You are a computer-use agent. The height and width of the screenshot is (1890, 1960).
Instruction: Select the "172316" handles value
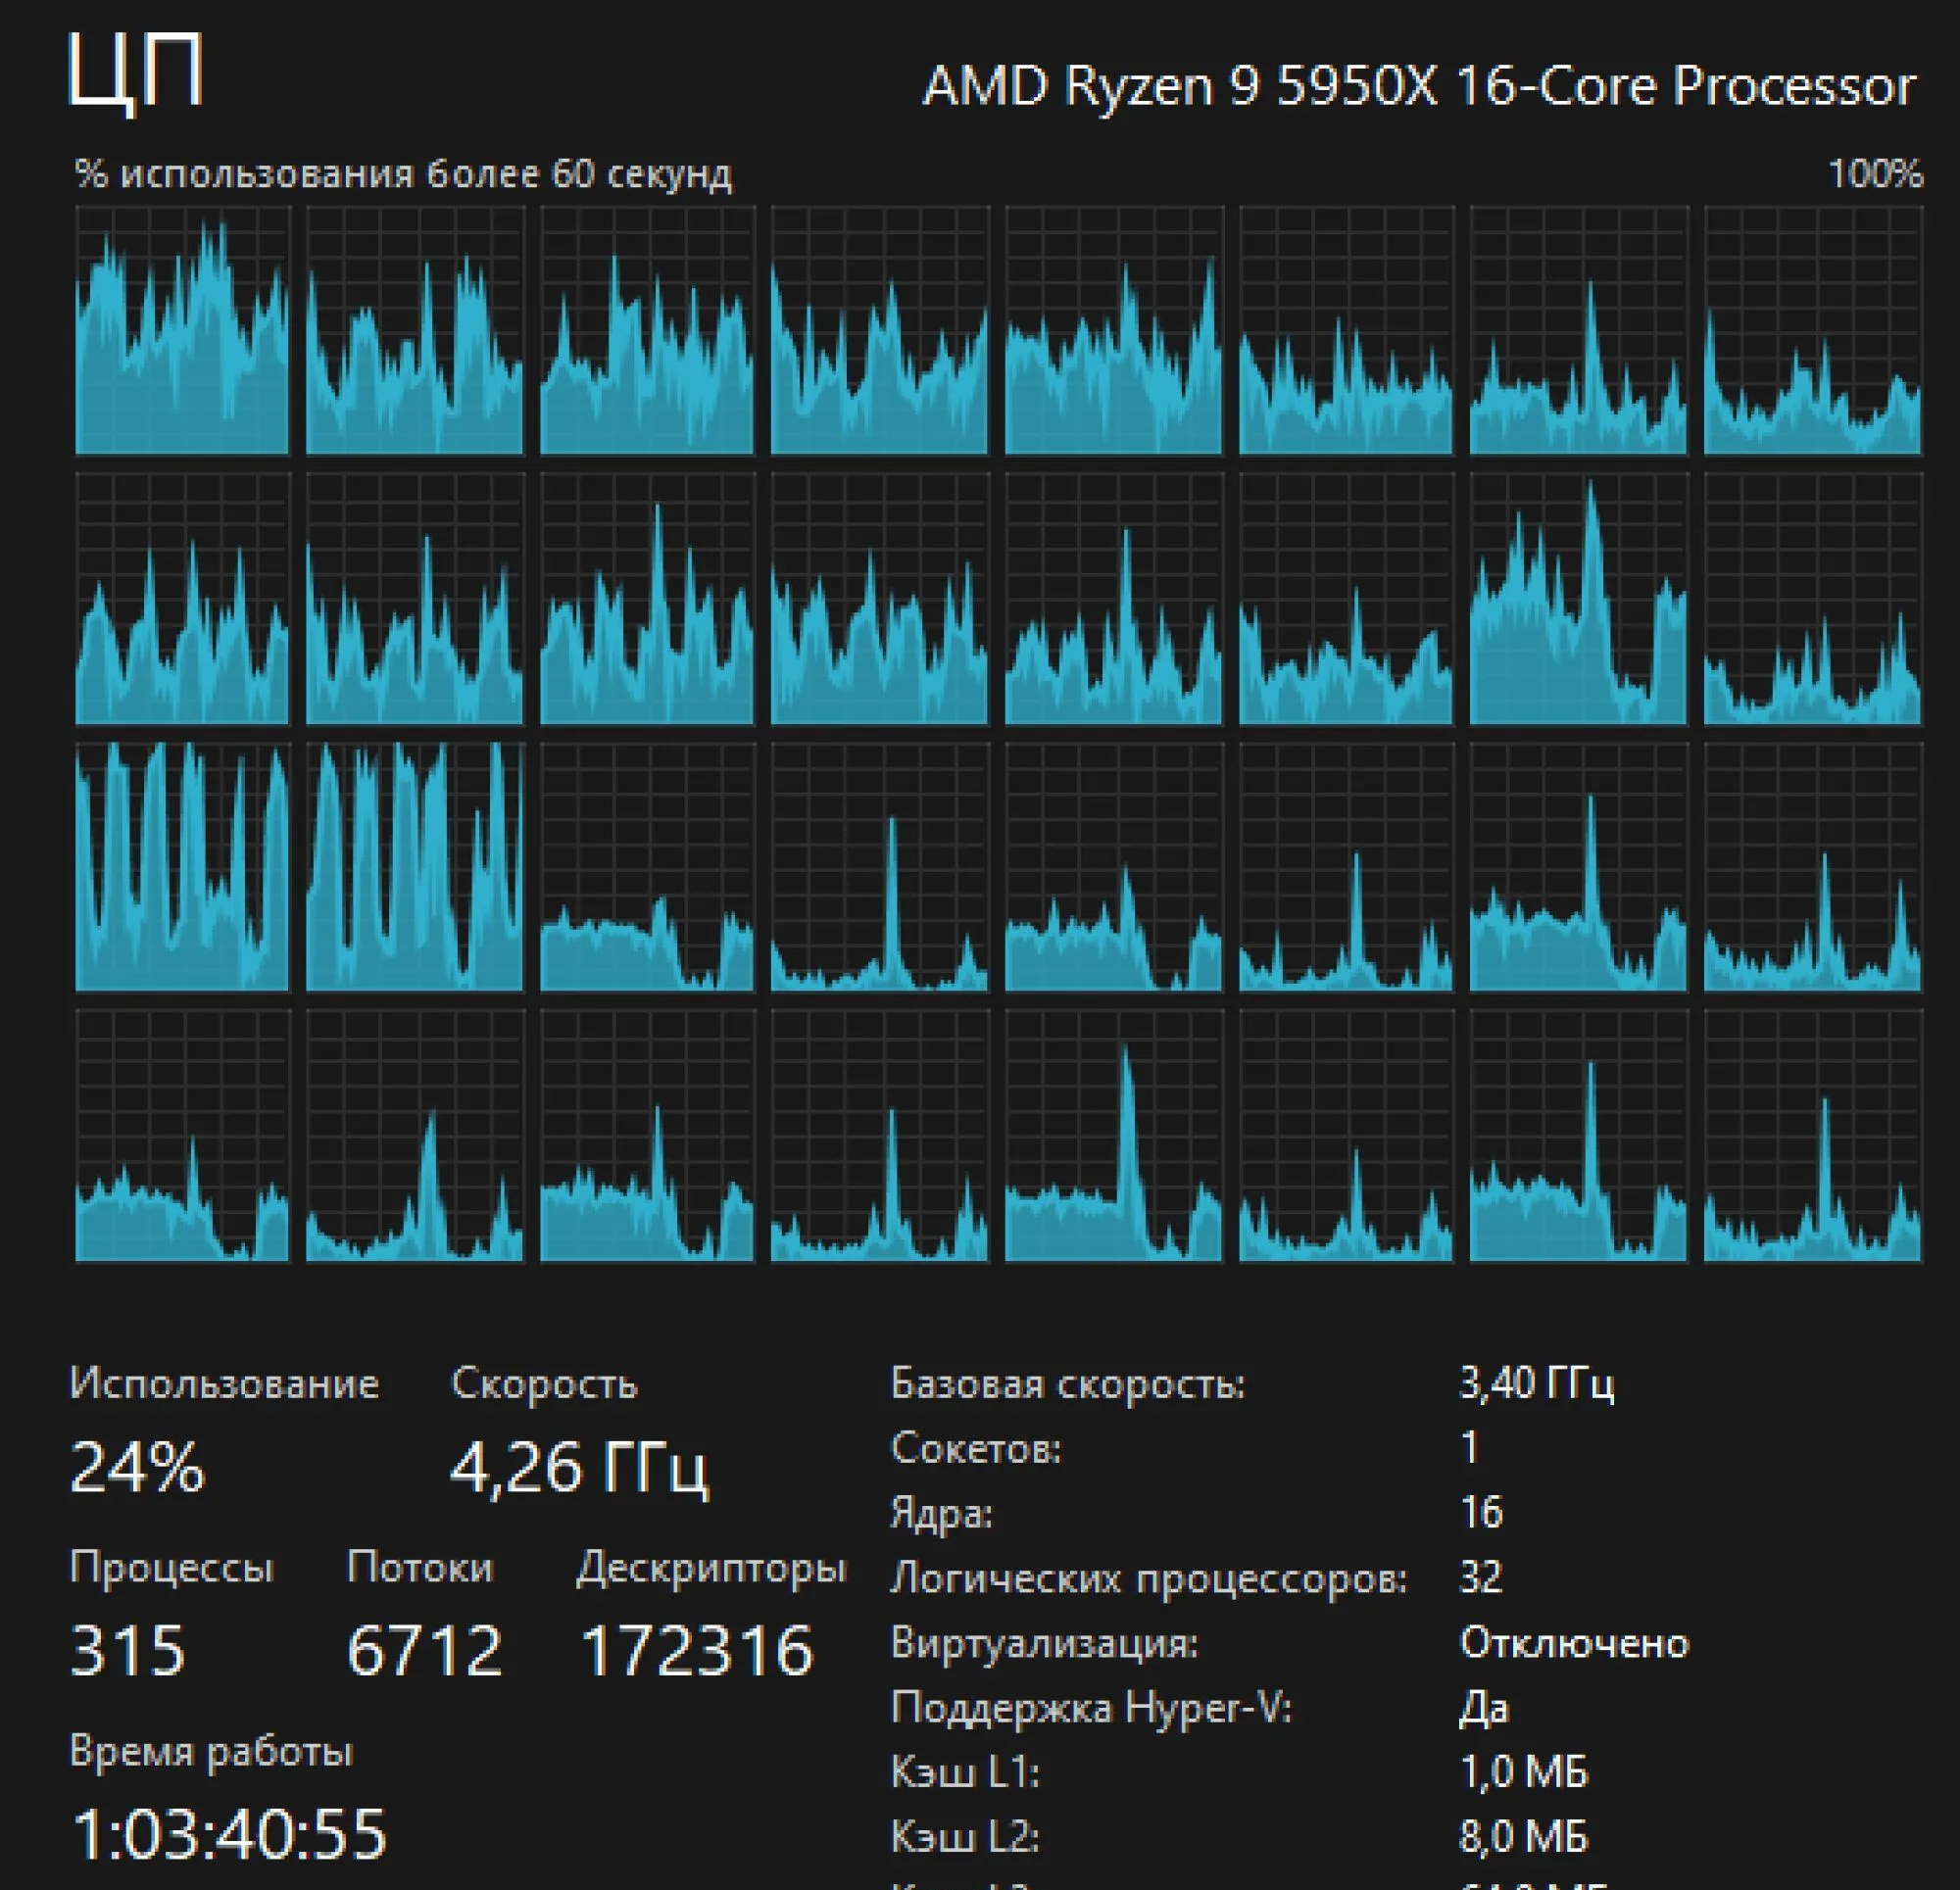(x=697, y=1650)
